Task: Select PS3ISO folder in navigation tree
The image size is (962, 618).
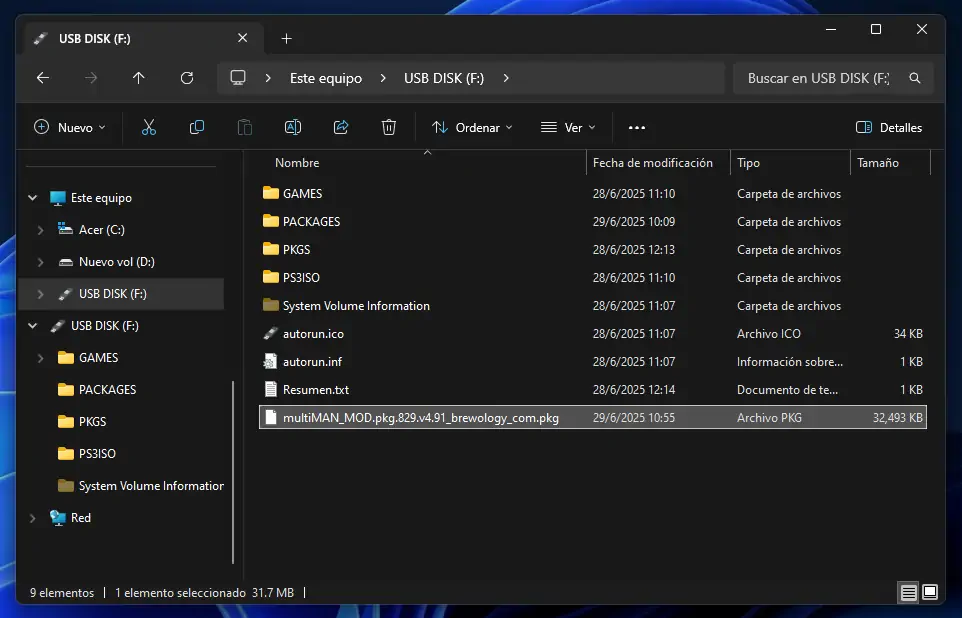Action: click(97, 454)
